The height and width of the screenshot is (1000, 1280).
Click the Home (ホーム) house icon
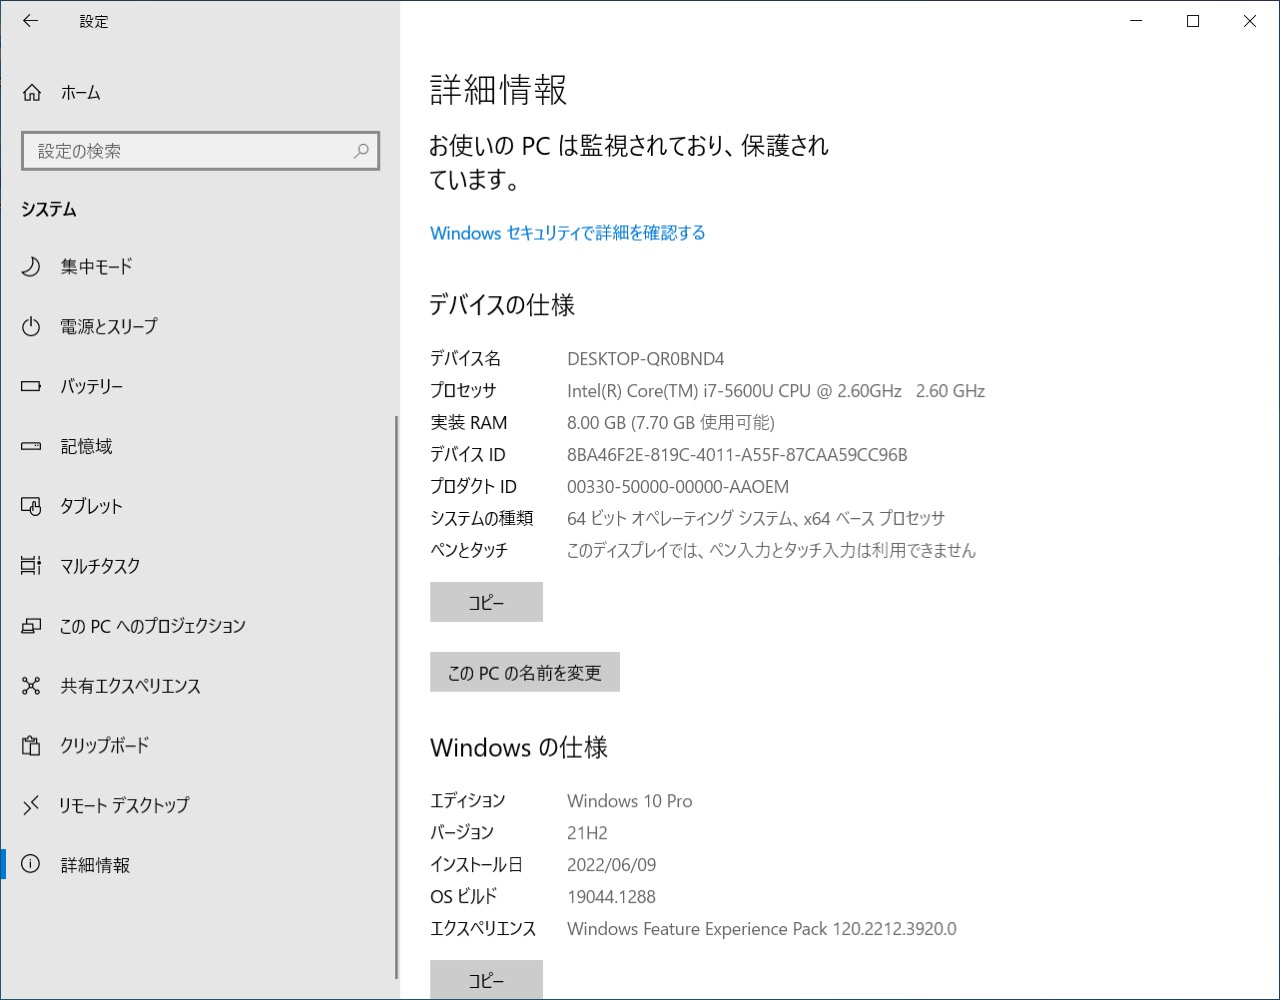coord(32,93)
